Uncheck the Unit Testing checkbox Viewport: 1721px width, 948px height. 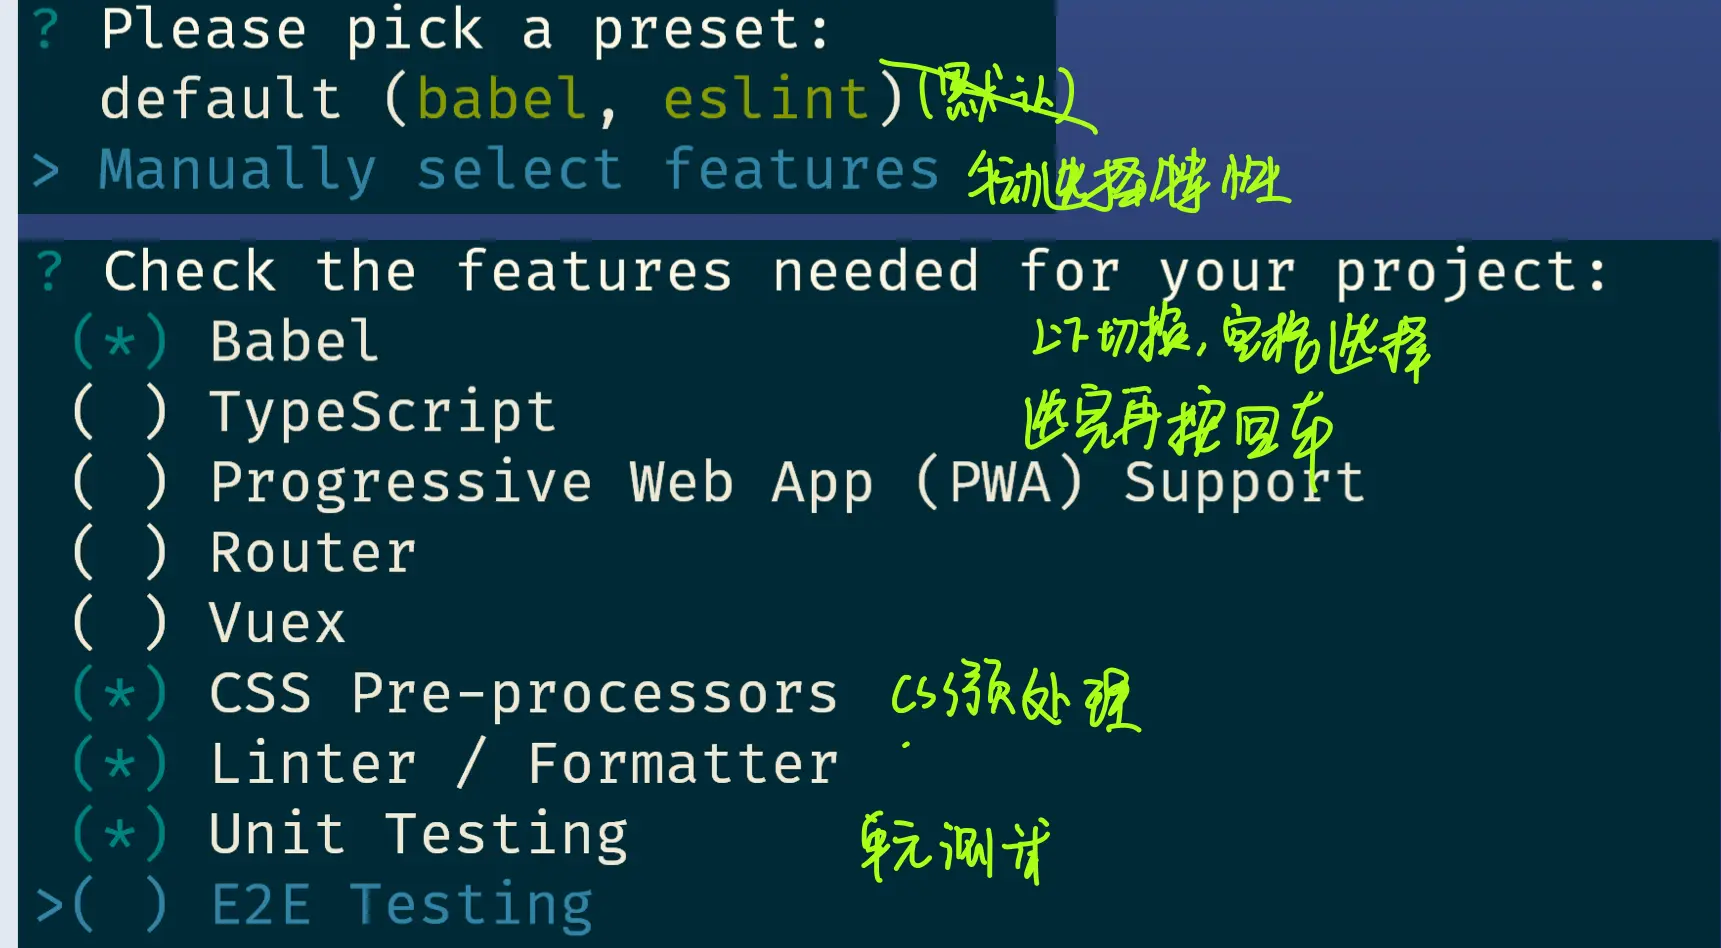(x=119, y=834)
